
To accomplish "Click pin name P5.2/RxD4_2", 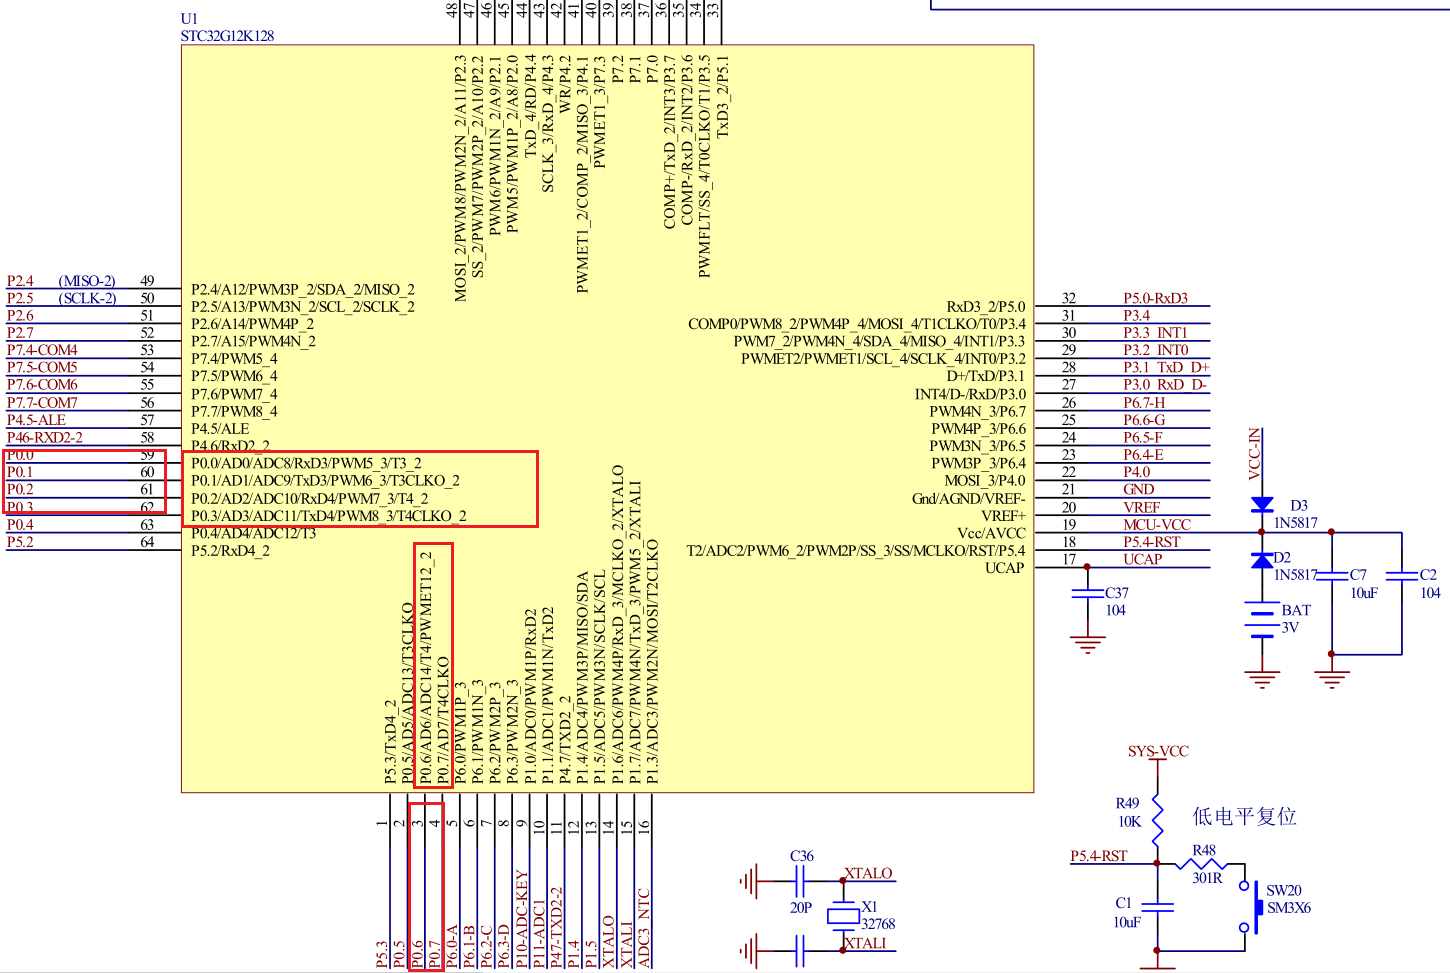I will tap(230, 551).
